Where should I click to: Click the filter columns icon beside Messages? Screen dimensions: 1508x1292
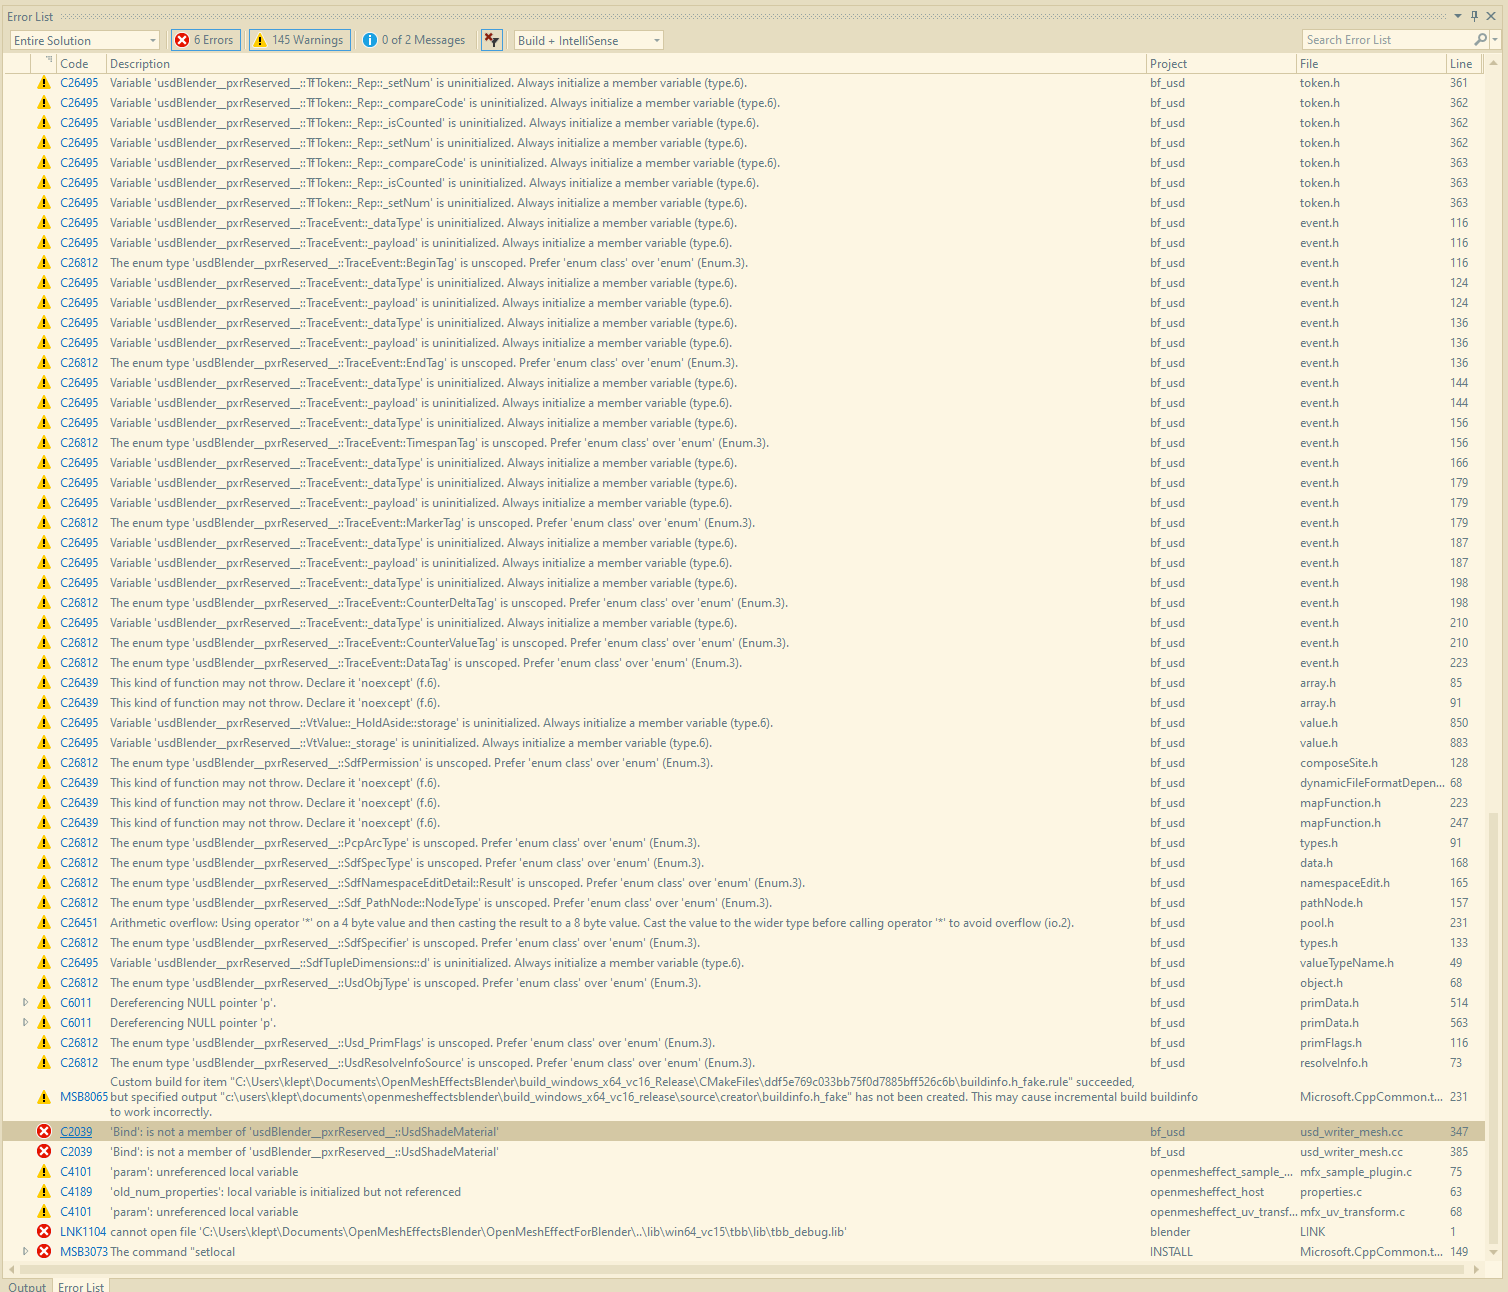click(491, 40)
